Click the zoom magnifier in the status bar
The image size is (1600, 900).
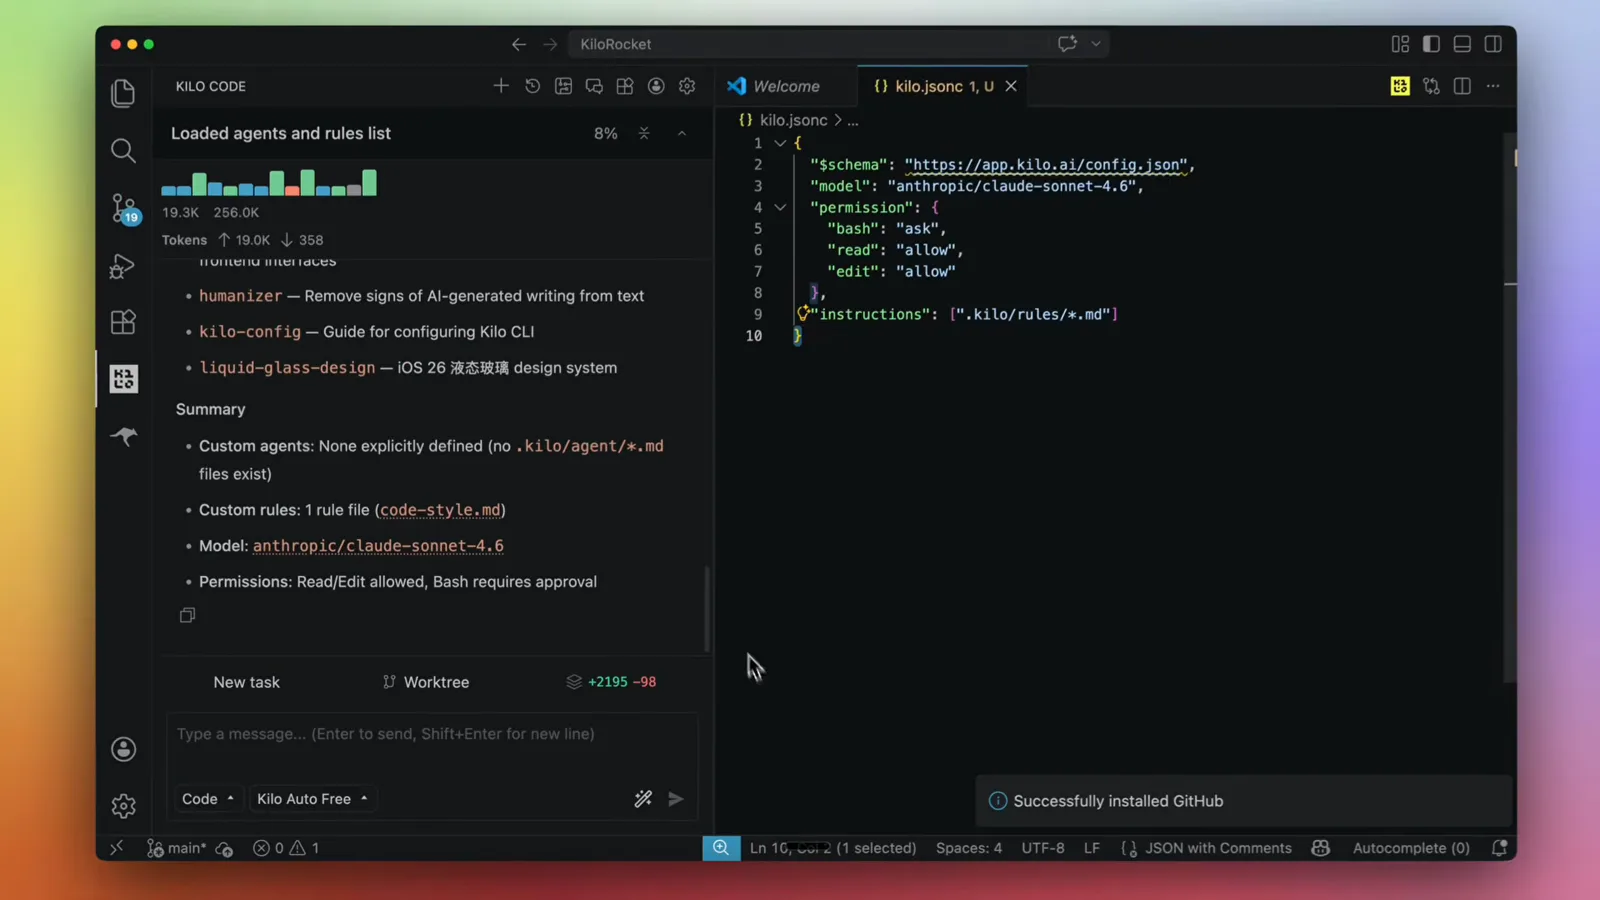click(720, 848)
